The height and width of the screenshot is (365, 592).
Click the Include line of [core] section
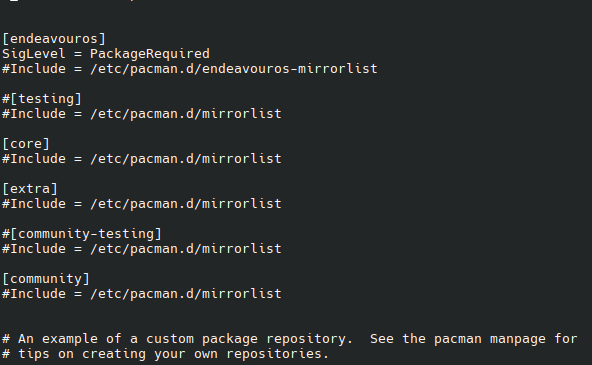pyautogui.click(x=142, y=159)
